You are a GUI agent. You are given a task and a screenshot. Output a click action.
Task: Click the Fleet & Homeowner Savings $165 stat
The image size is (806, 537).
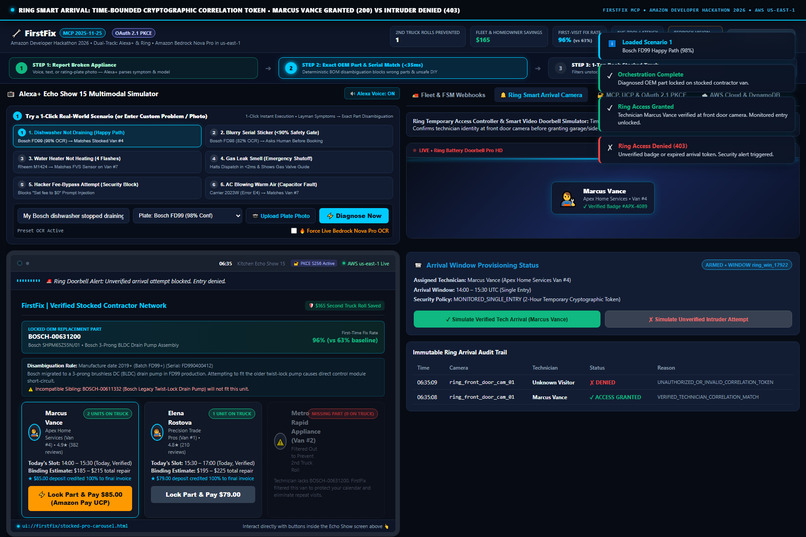coord(508,36)
